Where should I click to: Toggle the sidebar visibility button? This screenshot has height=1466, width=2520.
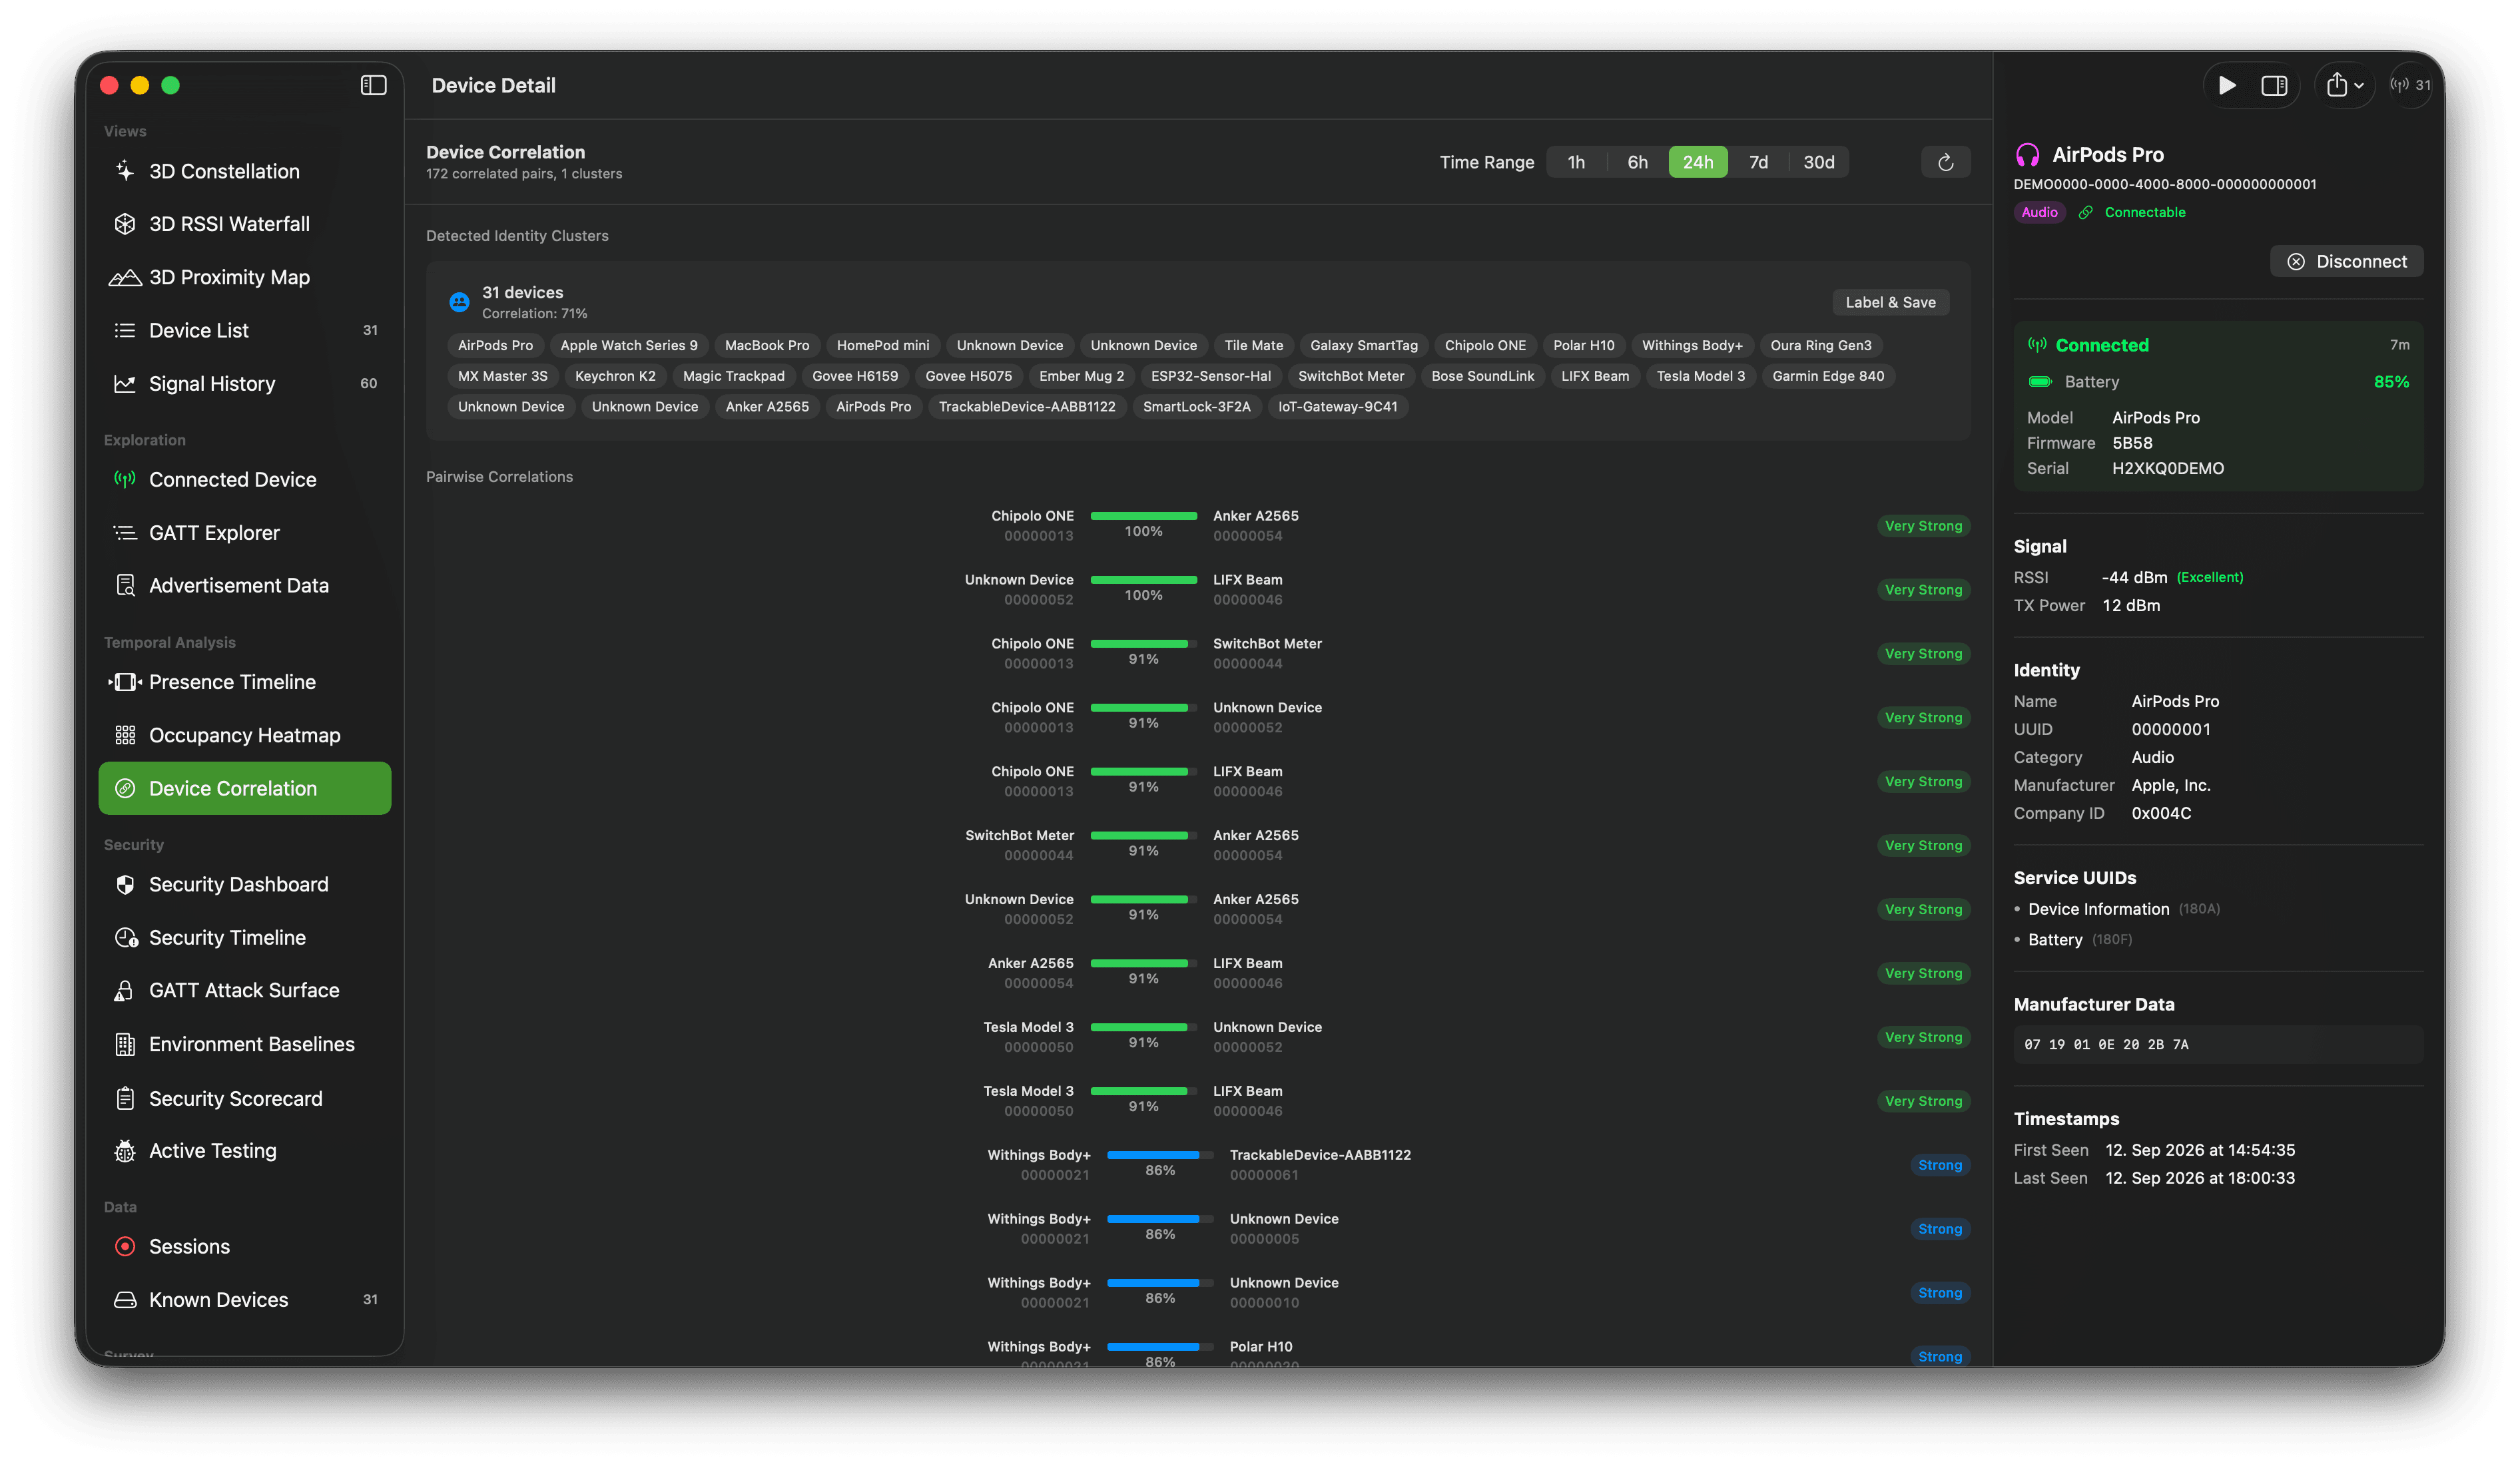coord(373,85)
